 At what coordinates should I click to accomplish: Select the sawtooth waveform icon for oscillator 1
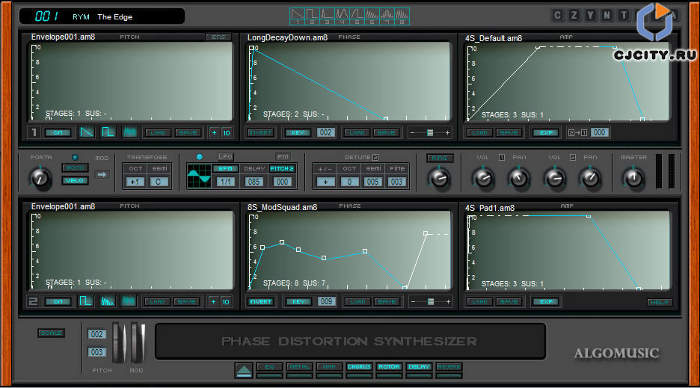pyautogui.click(x=87, y=132)
